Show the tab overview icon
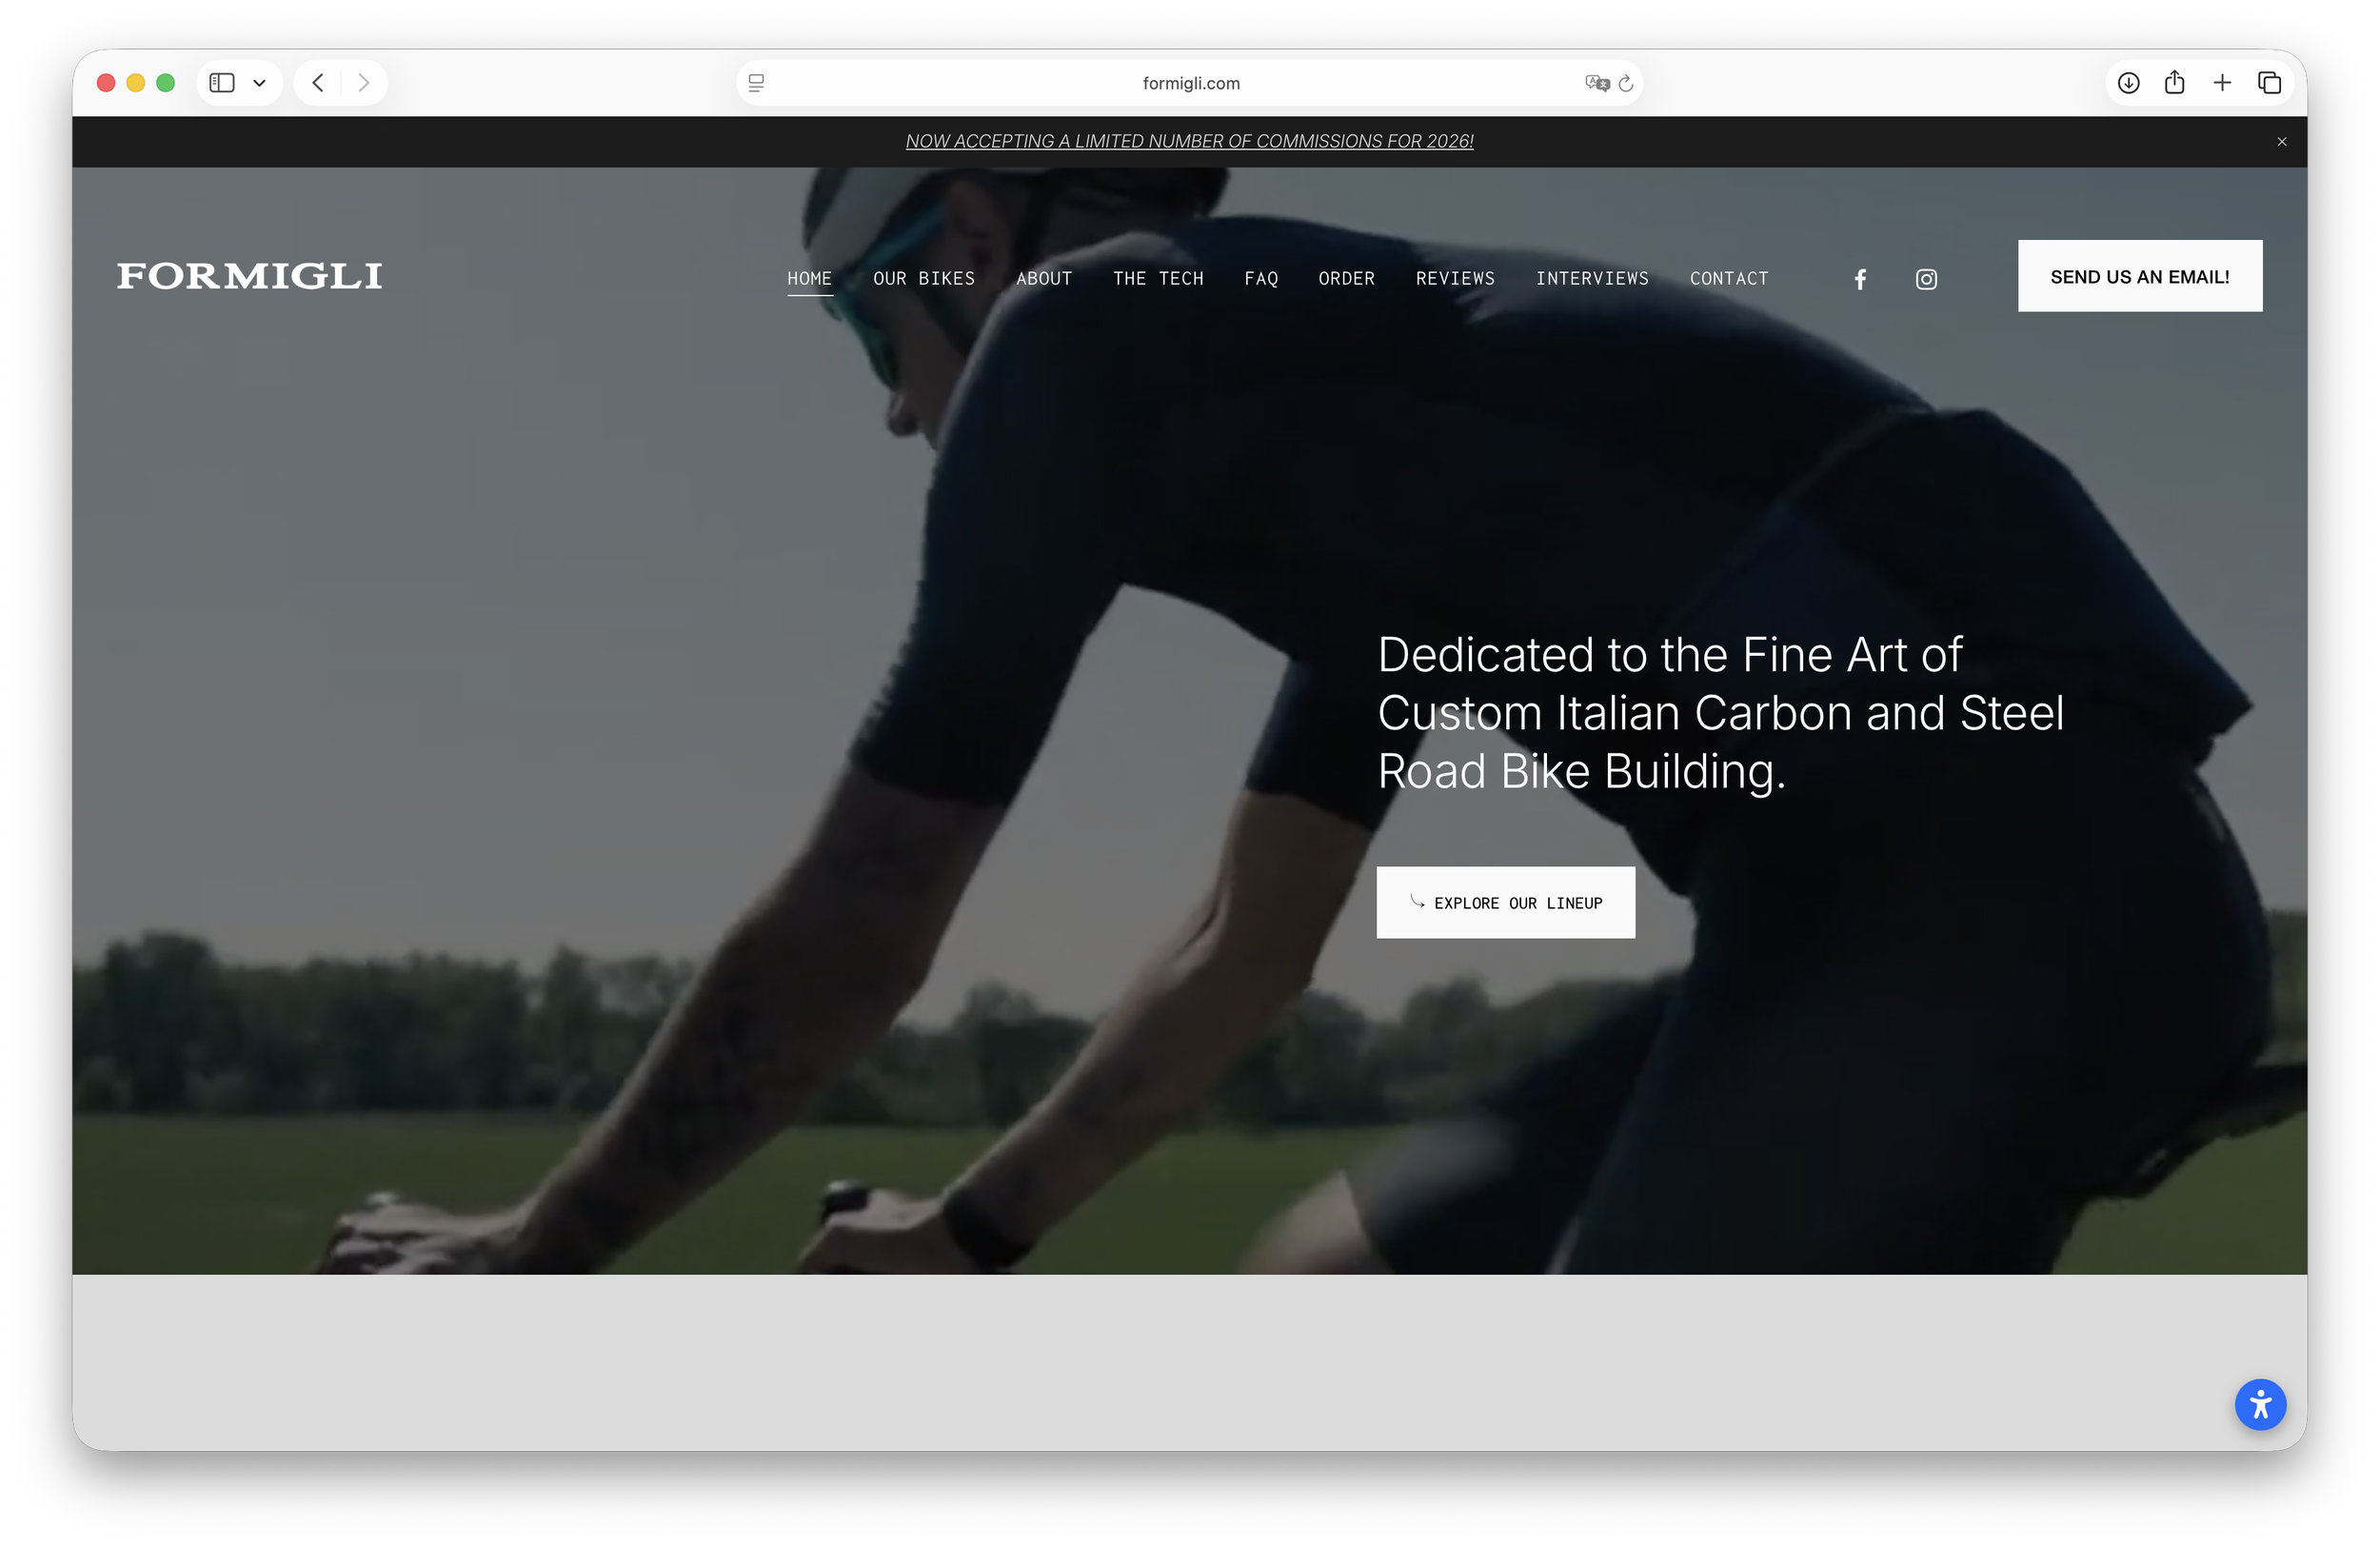This screenshot has height=1547, width=2380. pos(2269,83)
